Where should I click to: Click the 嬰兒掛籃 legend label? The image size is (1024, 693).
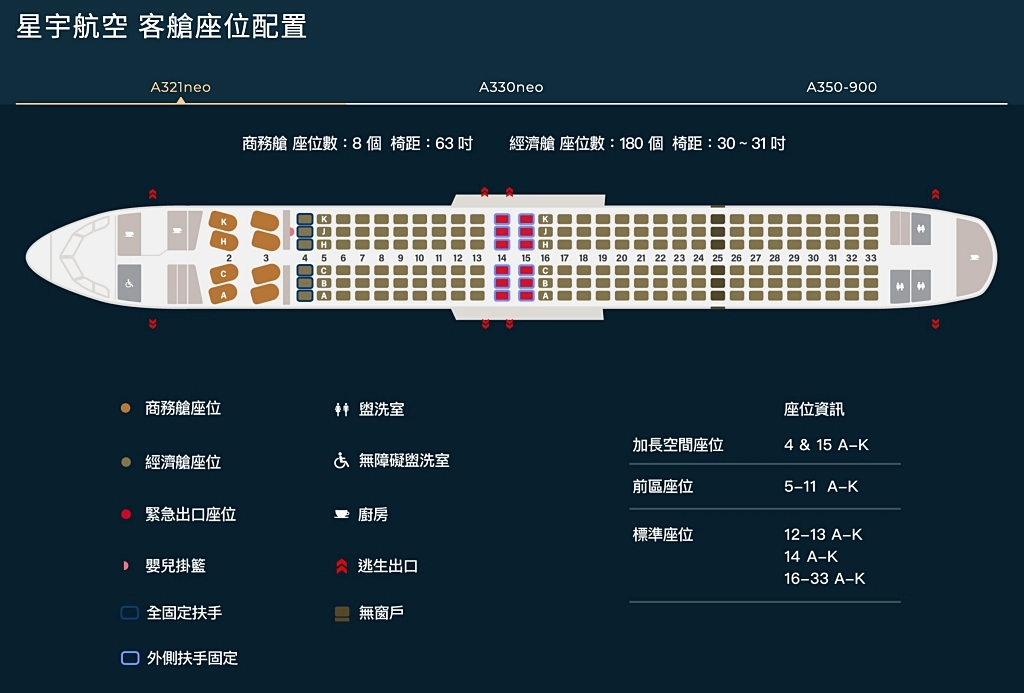175,566
